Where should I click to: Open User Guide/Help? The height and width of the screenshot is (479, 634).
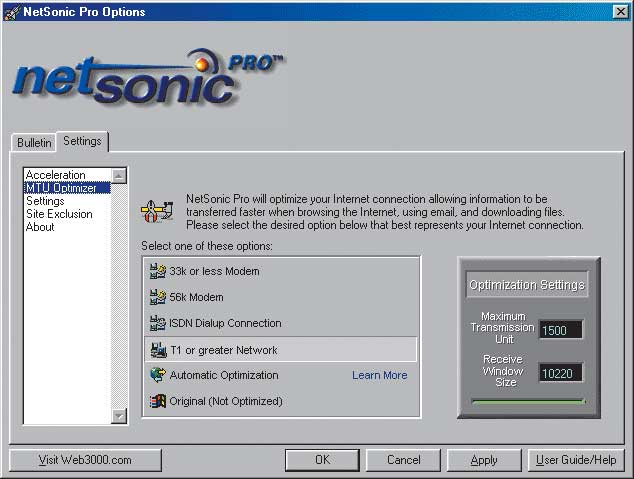576,460
